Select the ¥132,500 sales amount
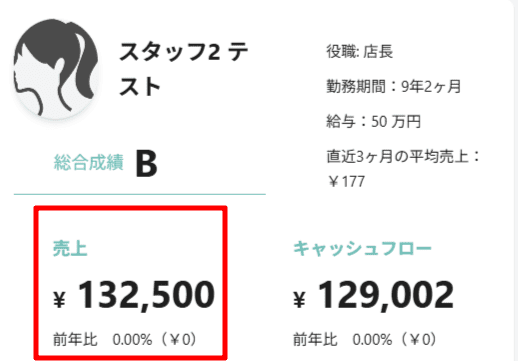Viewport: 518px width, 361px height. (x=134, y=295)
